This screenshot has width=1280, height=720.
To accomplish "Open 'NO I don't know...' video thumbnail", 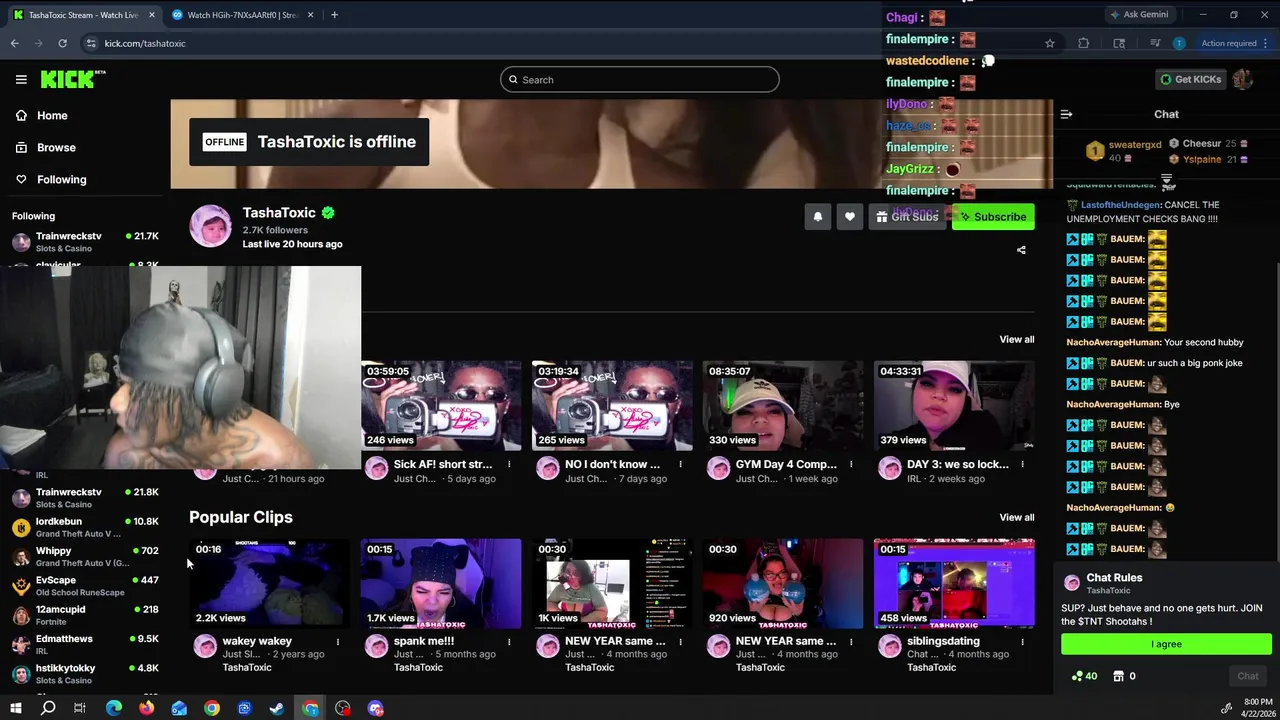I will pos(612,406).
